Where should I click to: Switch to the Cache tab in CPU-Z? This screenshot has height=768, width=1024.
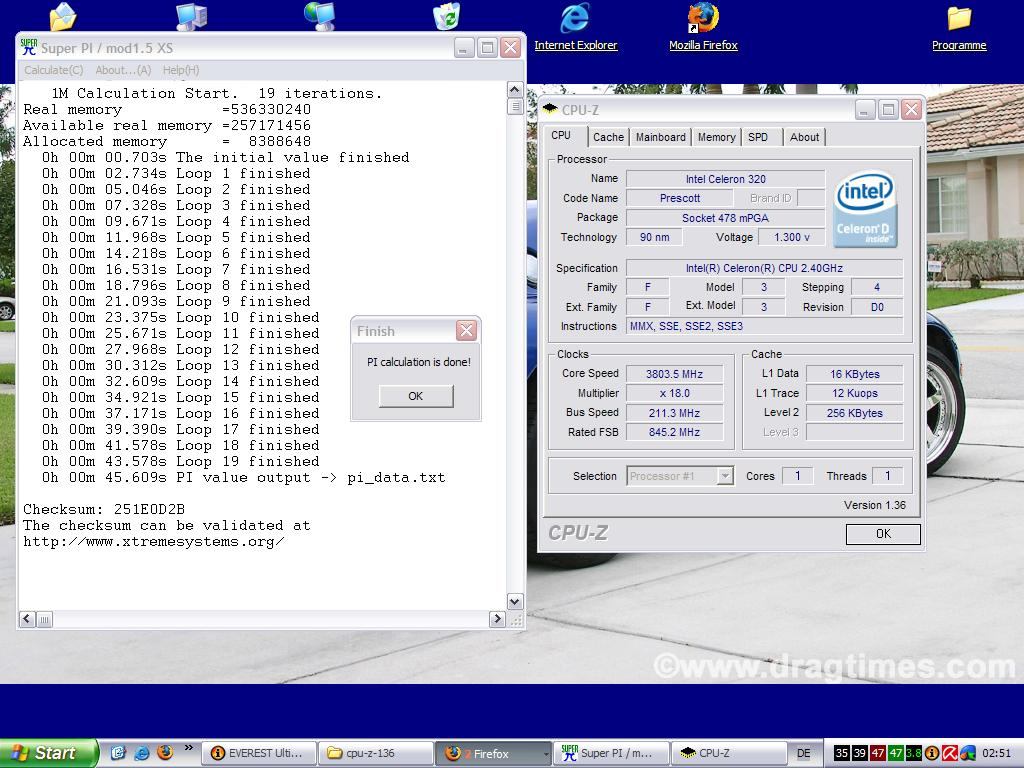608,137
